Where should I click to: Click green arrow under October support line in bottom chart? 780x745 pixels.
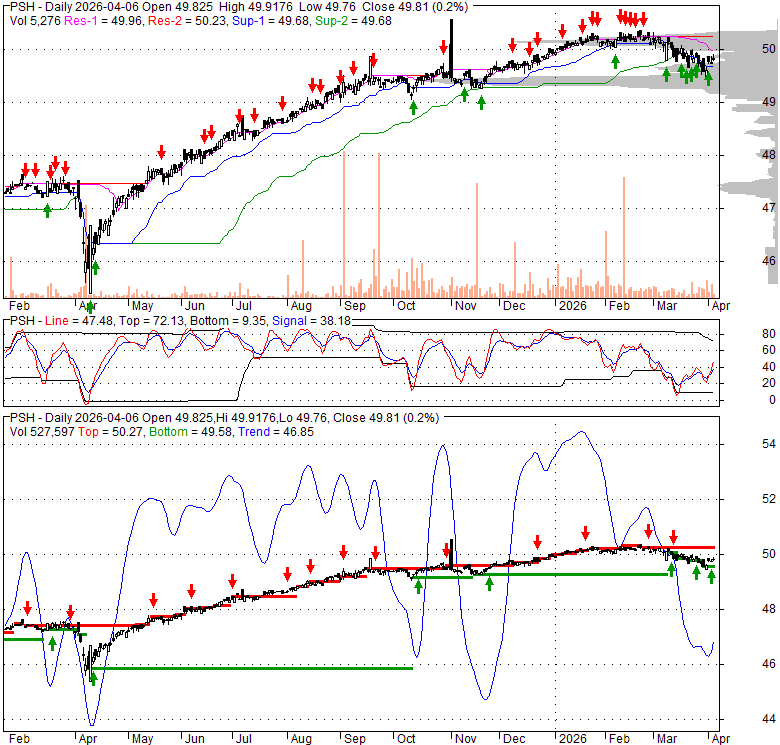418,585
